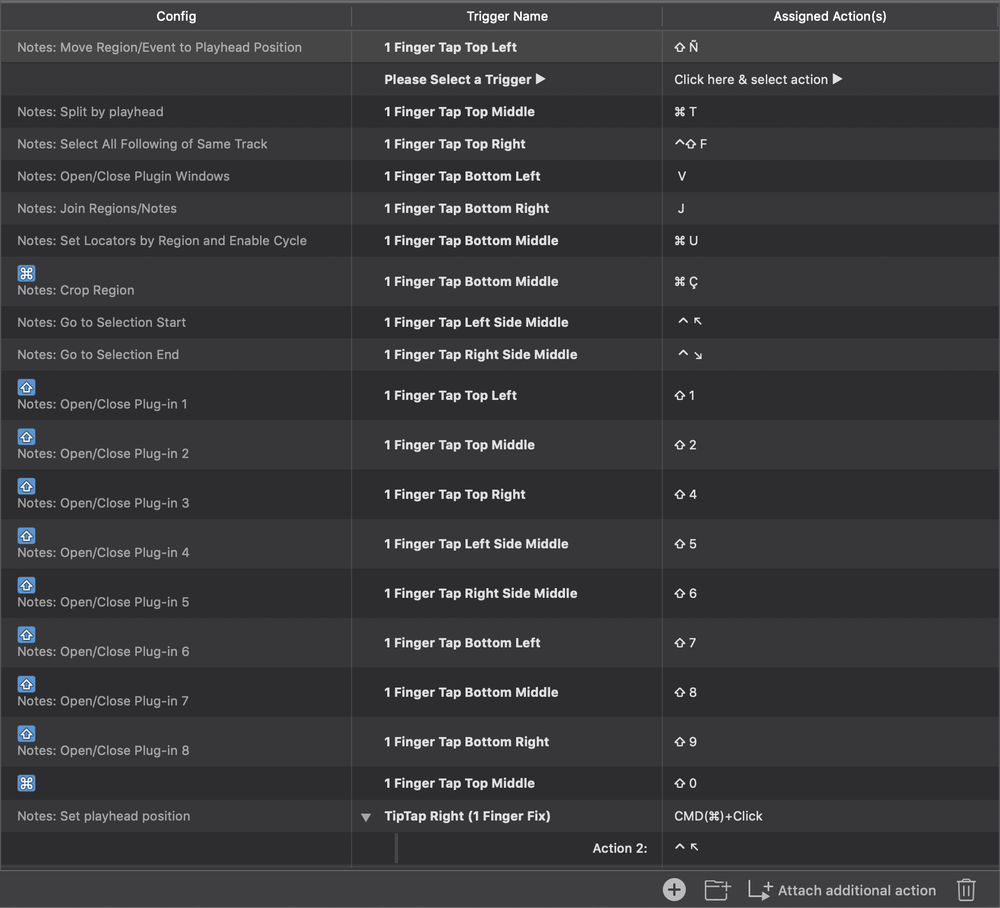1000x908 pixels.
Task: Collapse the TipTap Right (1 Finger Fix) disclosure triangle
Action: tap(365, 817)
